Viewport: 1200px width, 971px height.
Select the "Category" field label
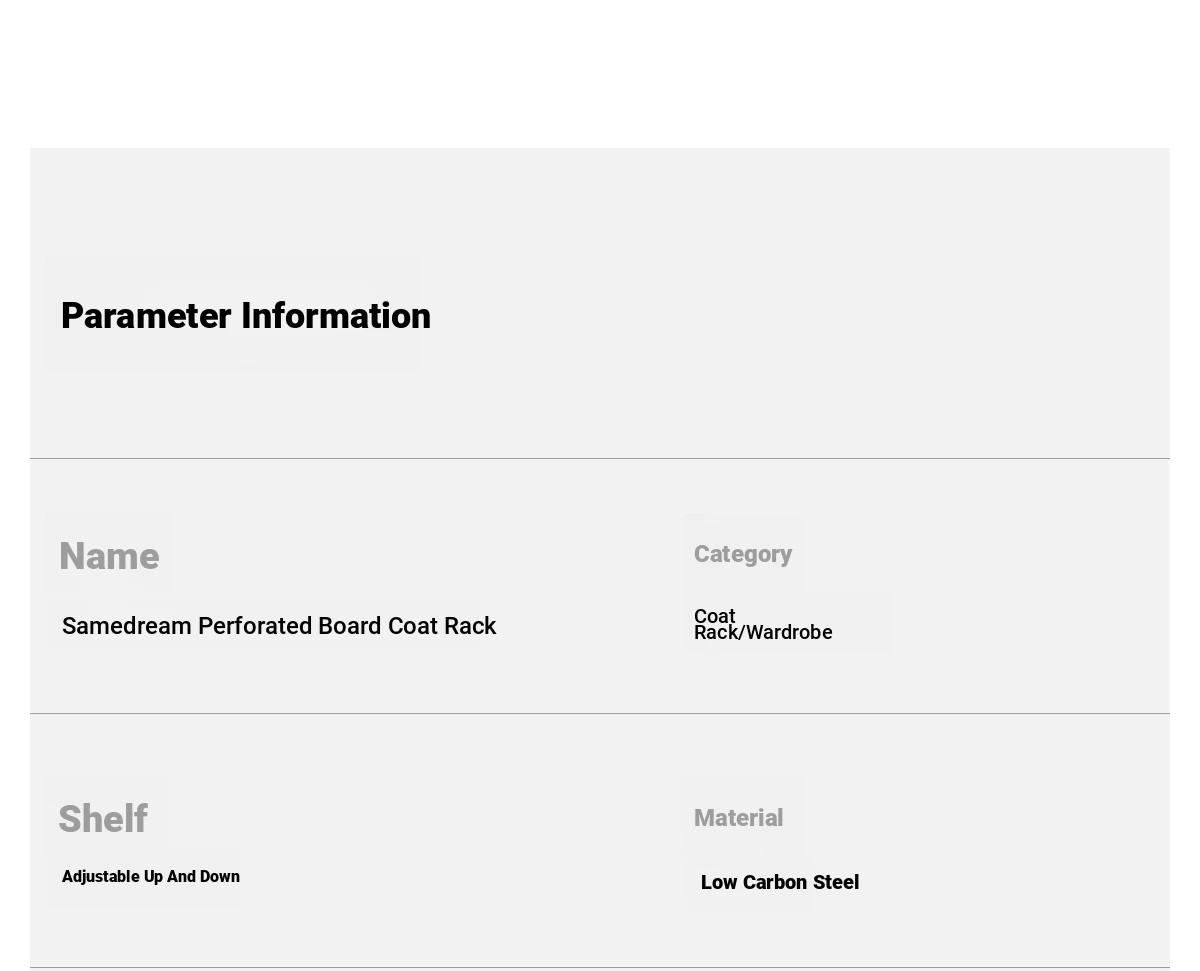coord(743,554)
